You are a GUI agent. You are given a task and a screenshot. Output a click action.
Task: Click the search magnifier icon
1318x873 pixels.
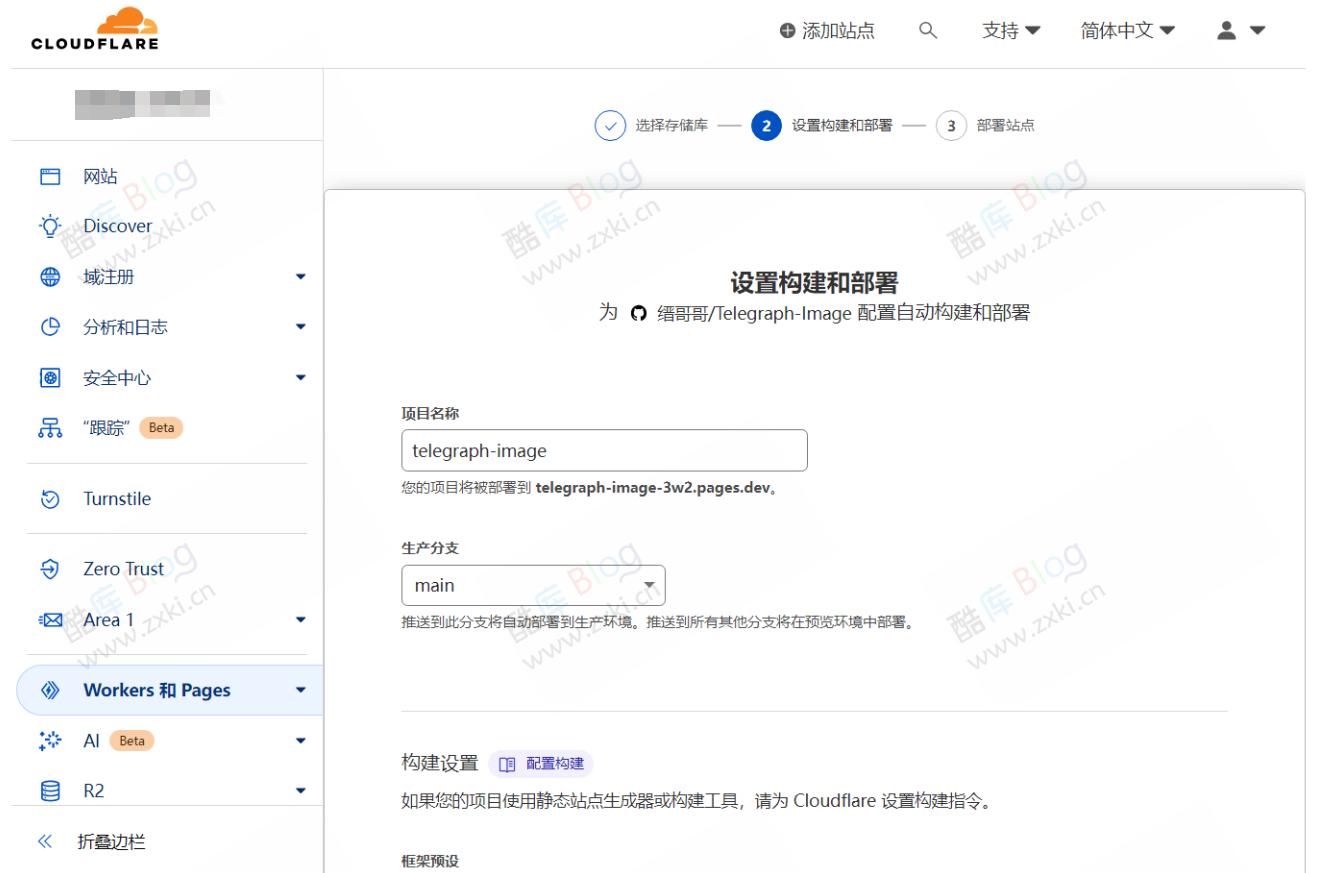[x=928, y=30]
